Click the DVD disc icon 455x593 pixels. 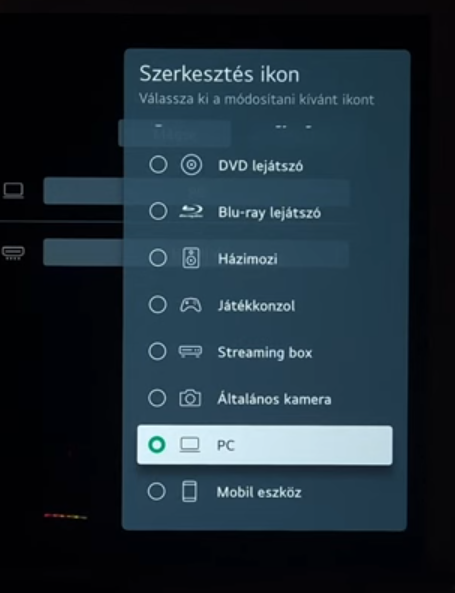(191, 165)
